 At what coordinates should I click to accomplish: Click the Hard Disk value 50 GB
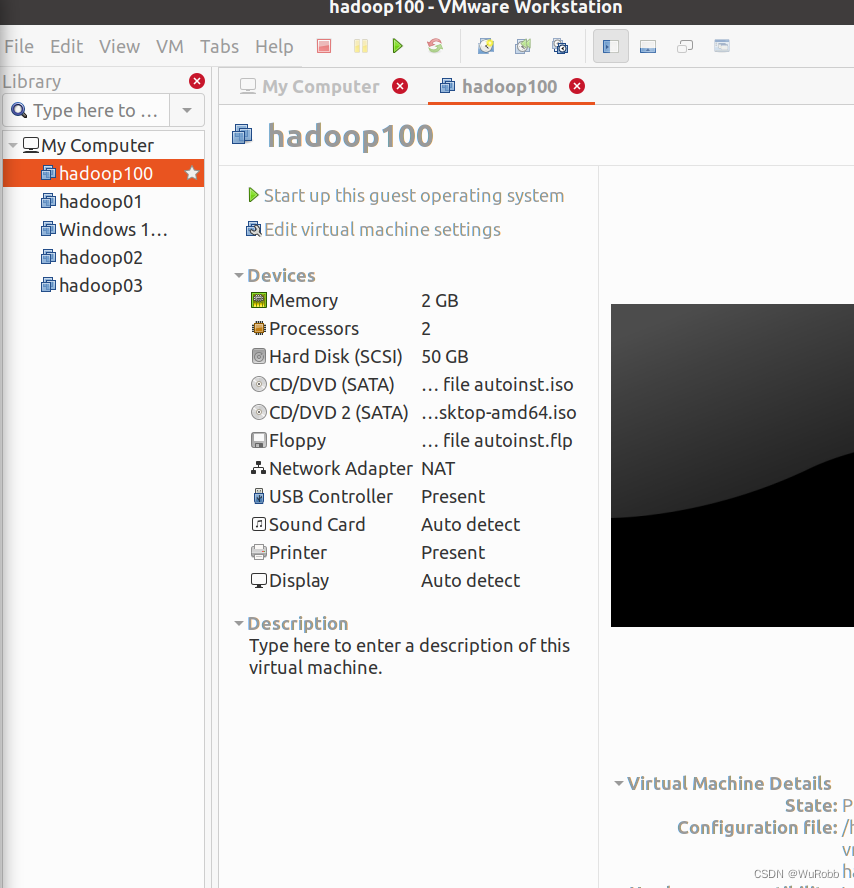pyautogui.click(x=445, y=356)
